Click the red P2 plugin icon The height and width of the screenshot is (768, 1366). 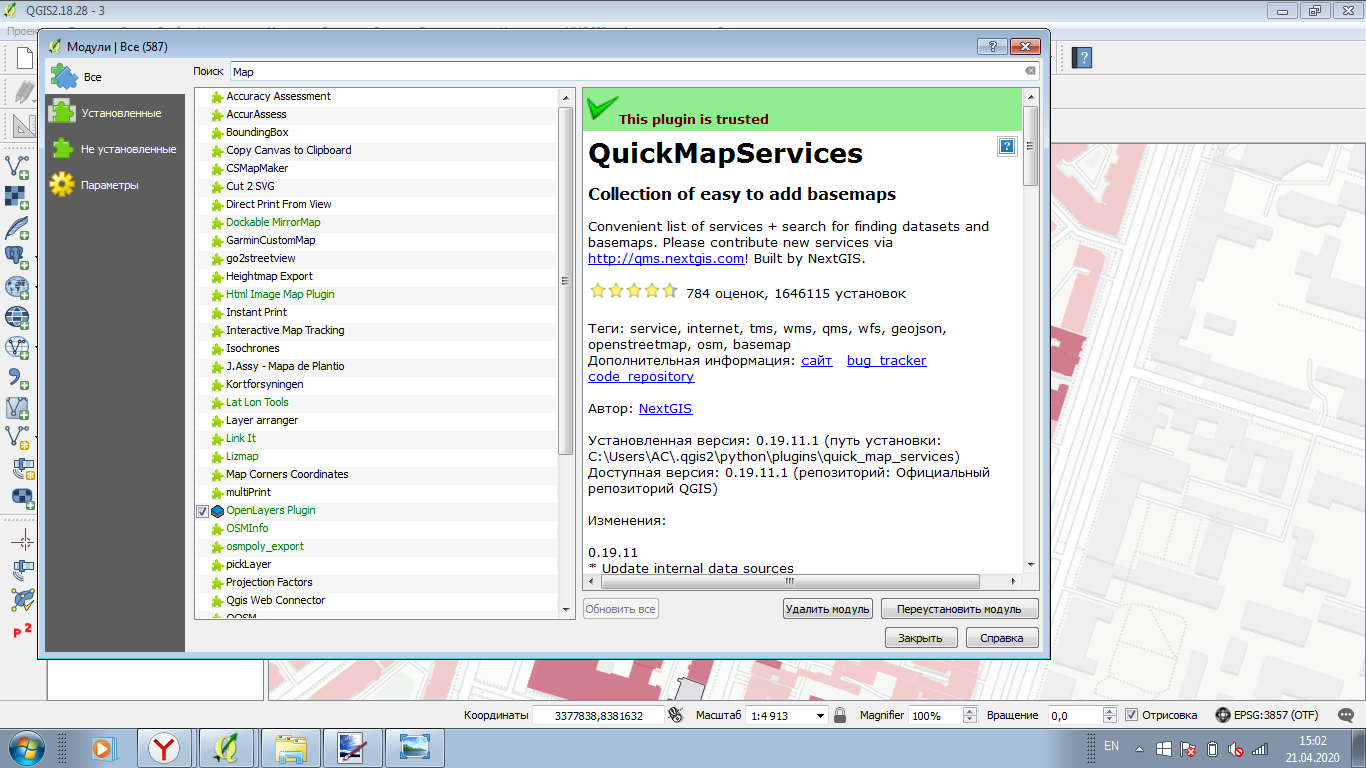tap(21, 630)
